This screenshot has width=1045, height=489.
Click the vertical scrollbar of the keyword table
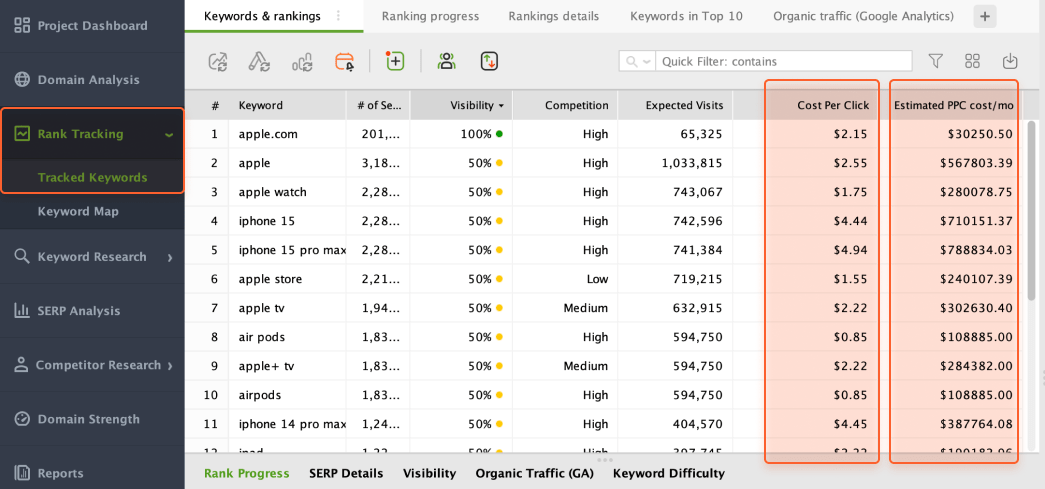(x=1032, y=210)
